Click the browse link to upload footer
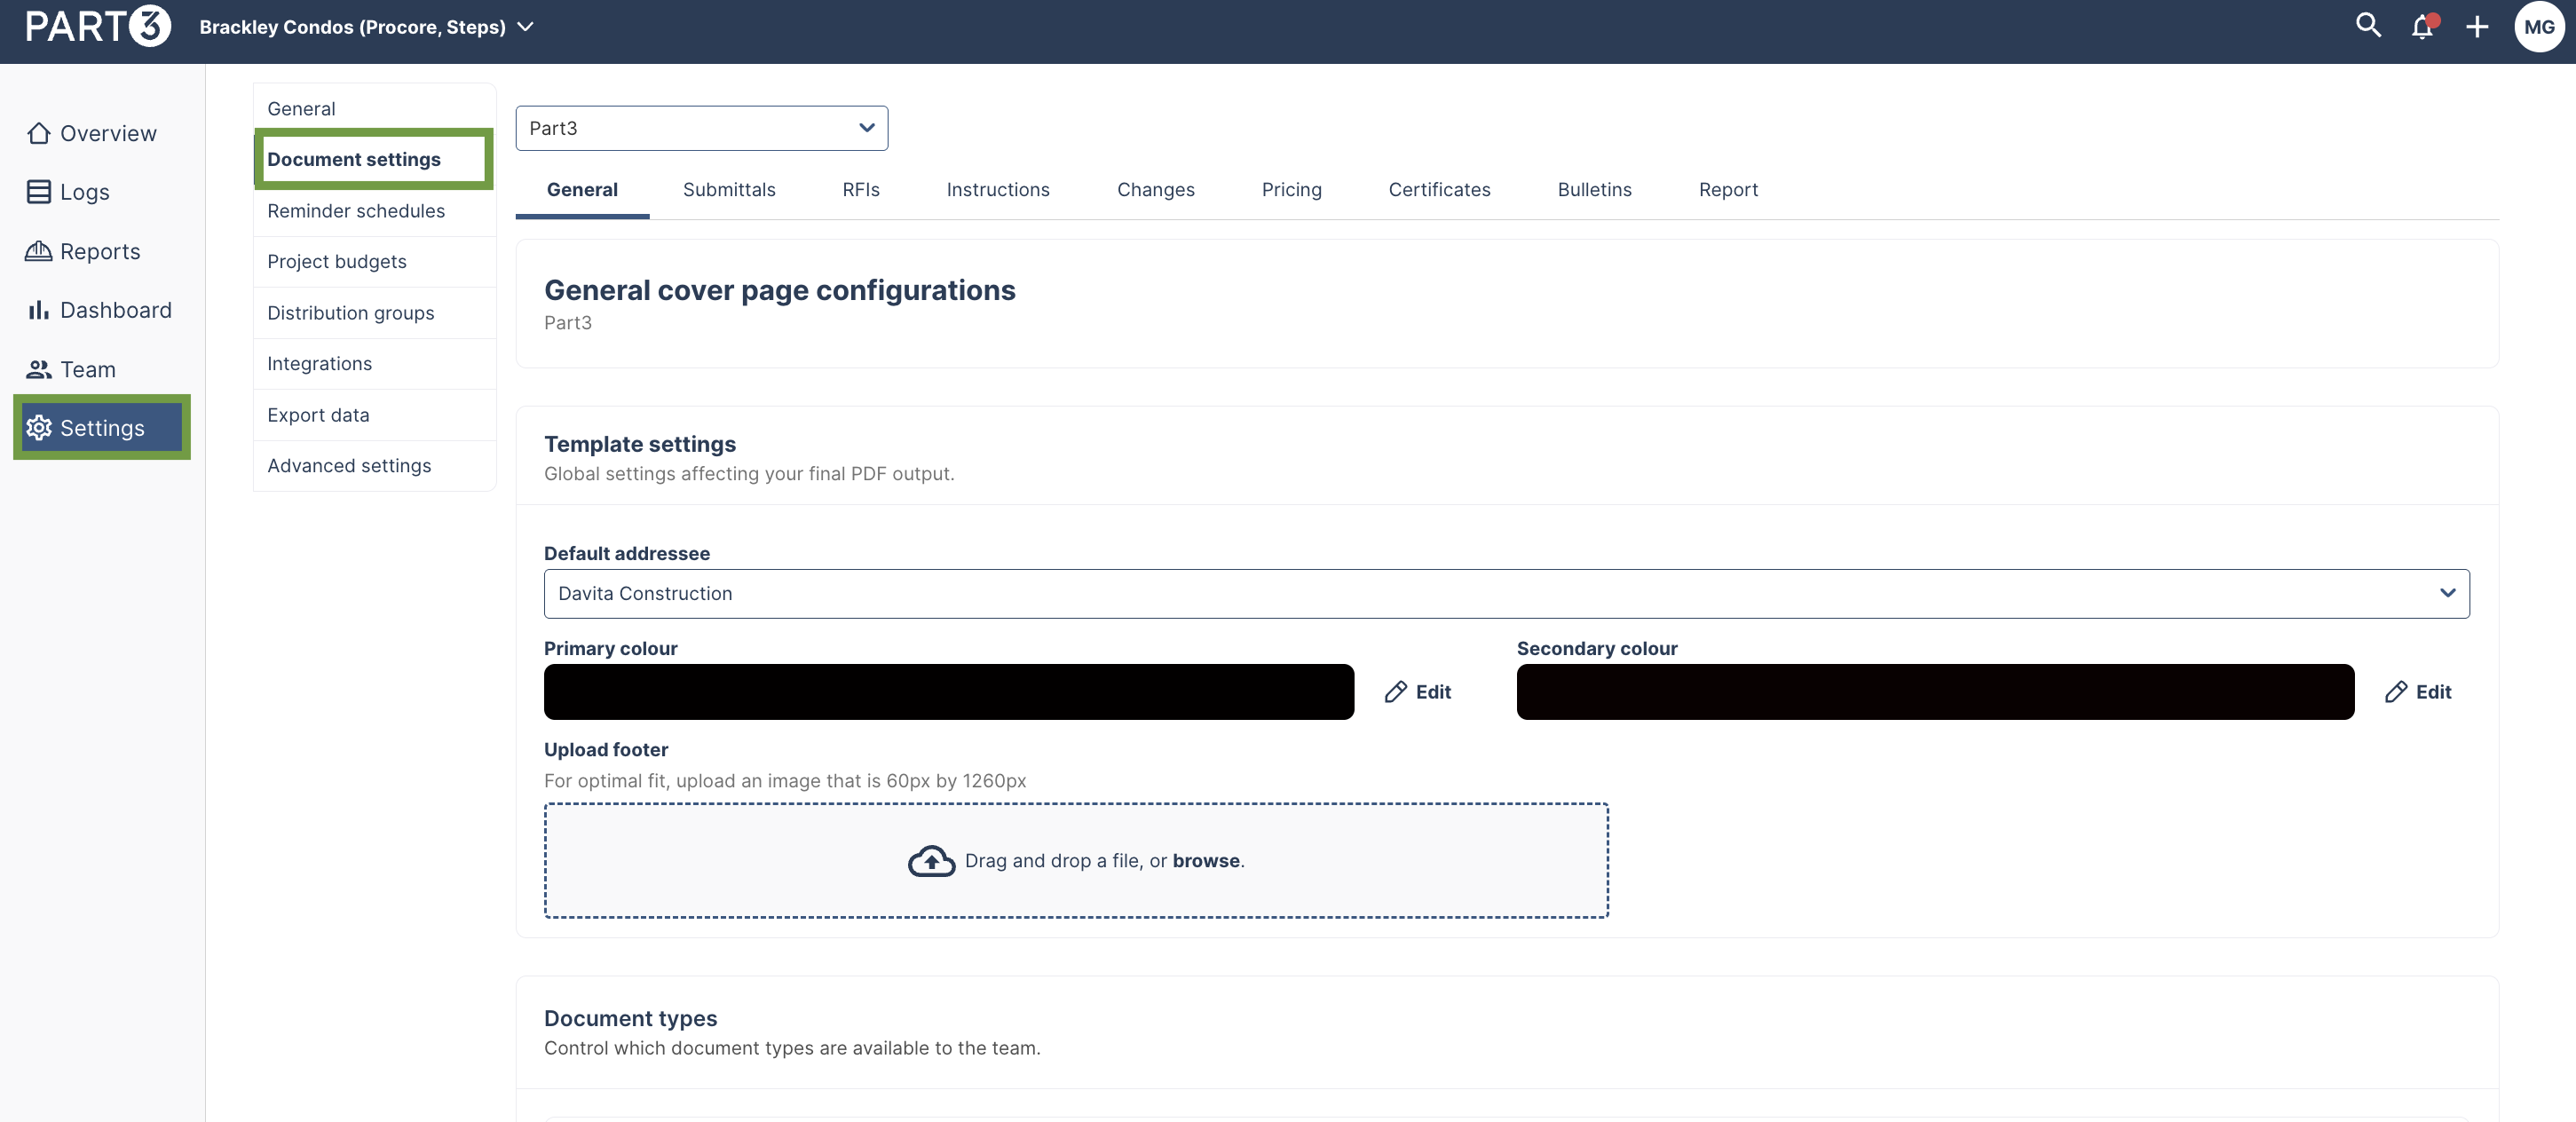Screen dimensions: 2576x1122 [x=1206, y=861]
